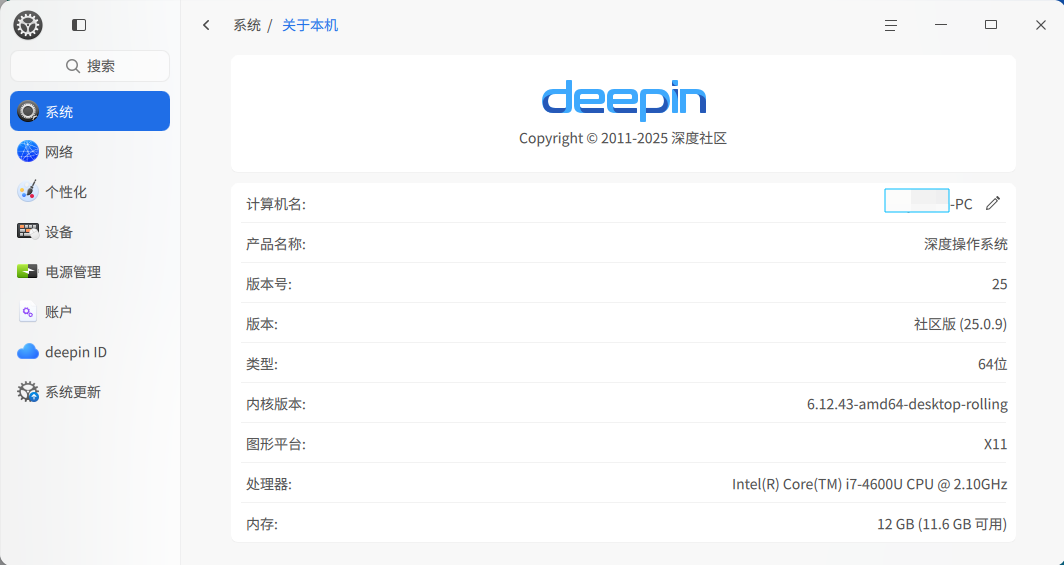Open the deepin ID sidebar category
Viewport: 1064px width, 565px height.
click(90, 351)
